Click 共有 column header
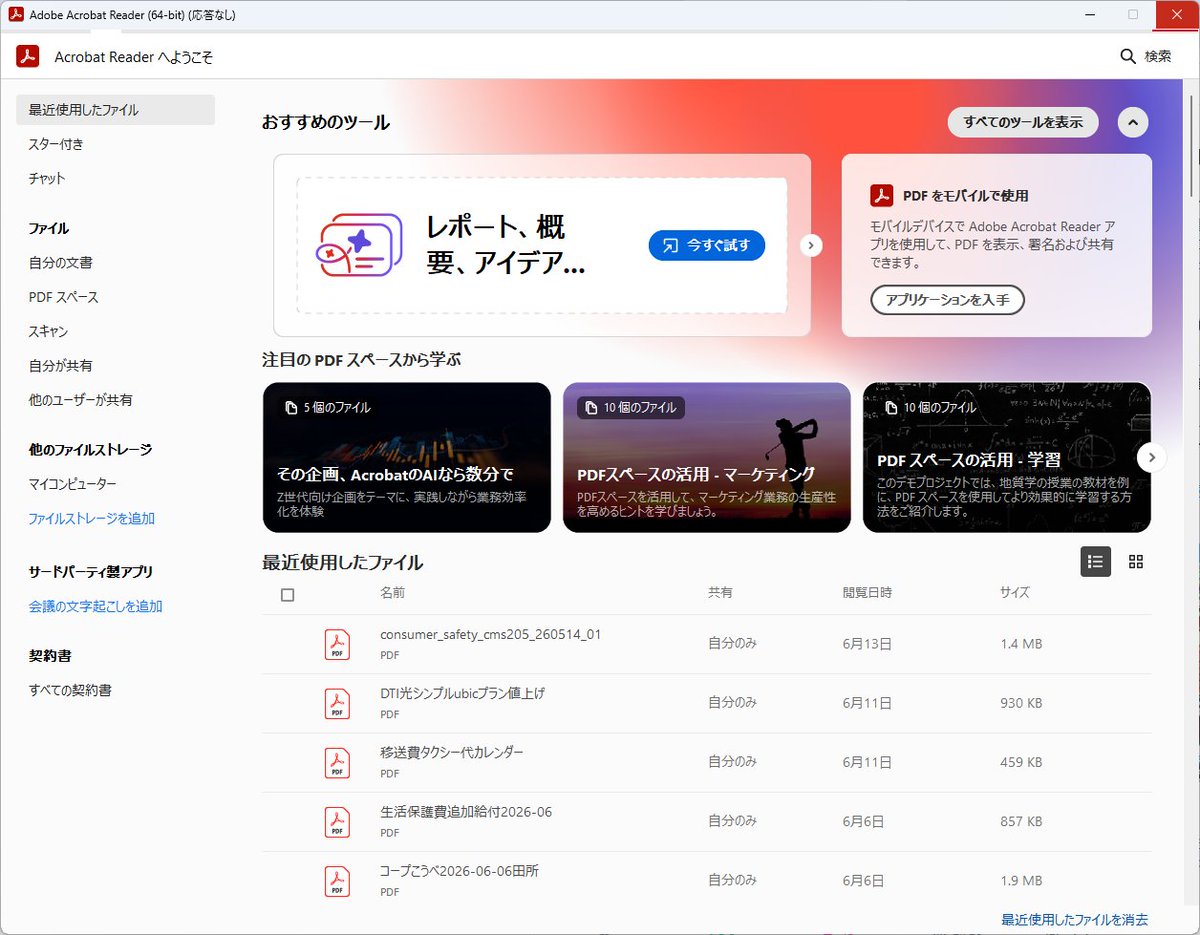Image resolution: width=1200 pixels, height=935 pixels. tap(720, 593)
